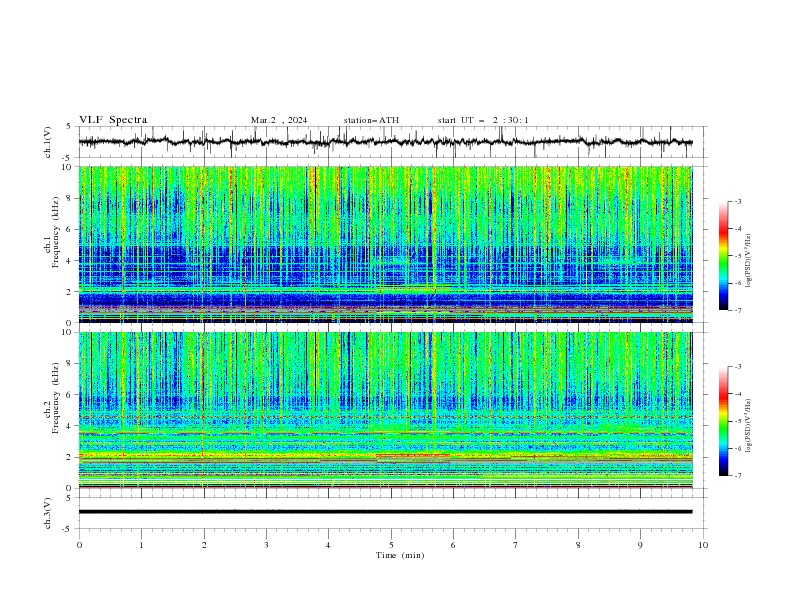Click the ch.1 voltage waveform trace

point(385,142)
